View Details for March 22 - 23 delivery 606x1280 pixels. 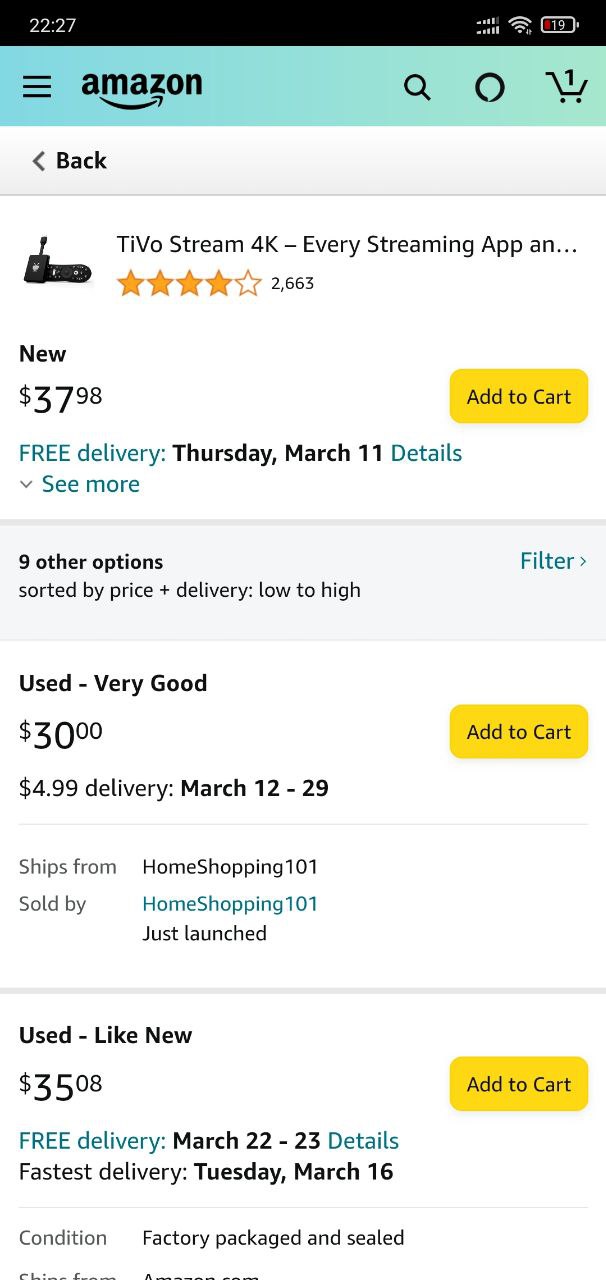point(363,1141)
